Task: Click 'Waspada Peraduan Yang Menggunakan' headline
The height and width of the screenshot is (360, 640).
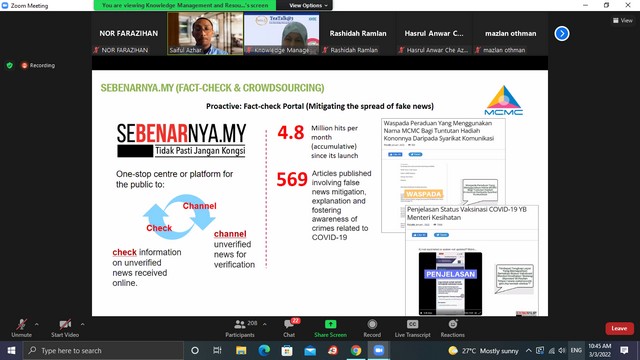Action: tap(439, 131)
